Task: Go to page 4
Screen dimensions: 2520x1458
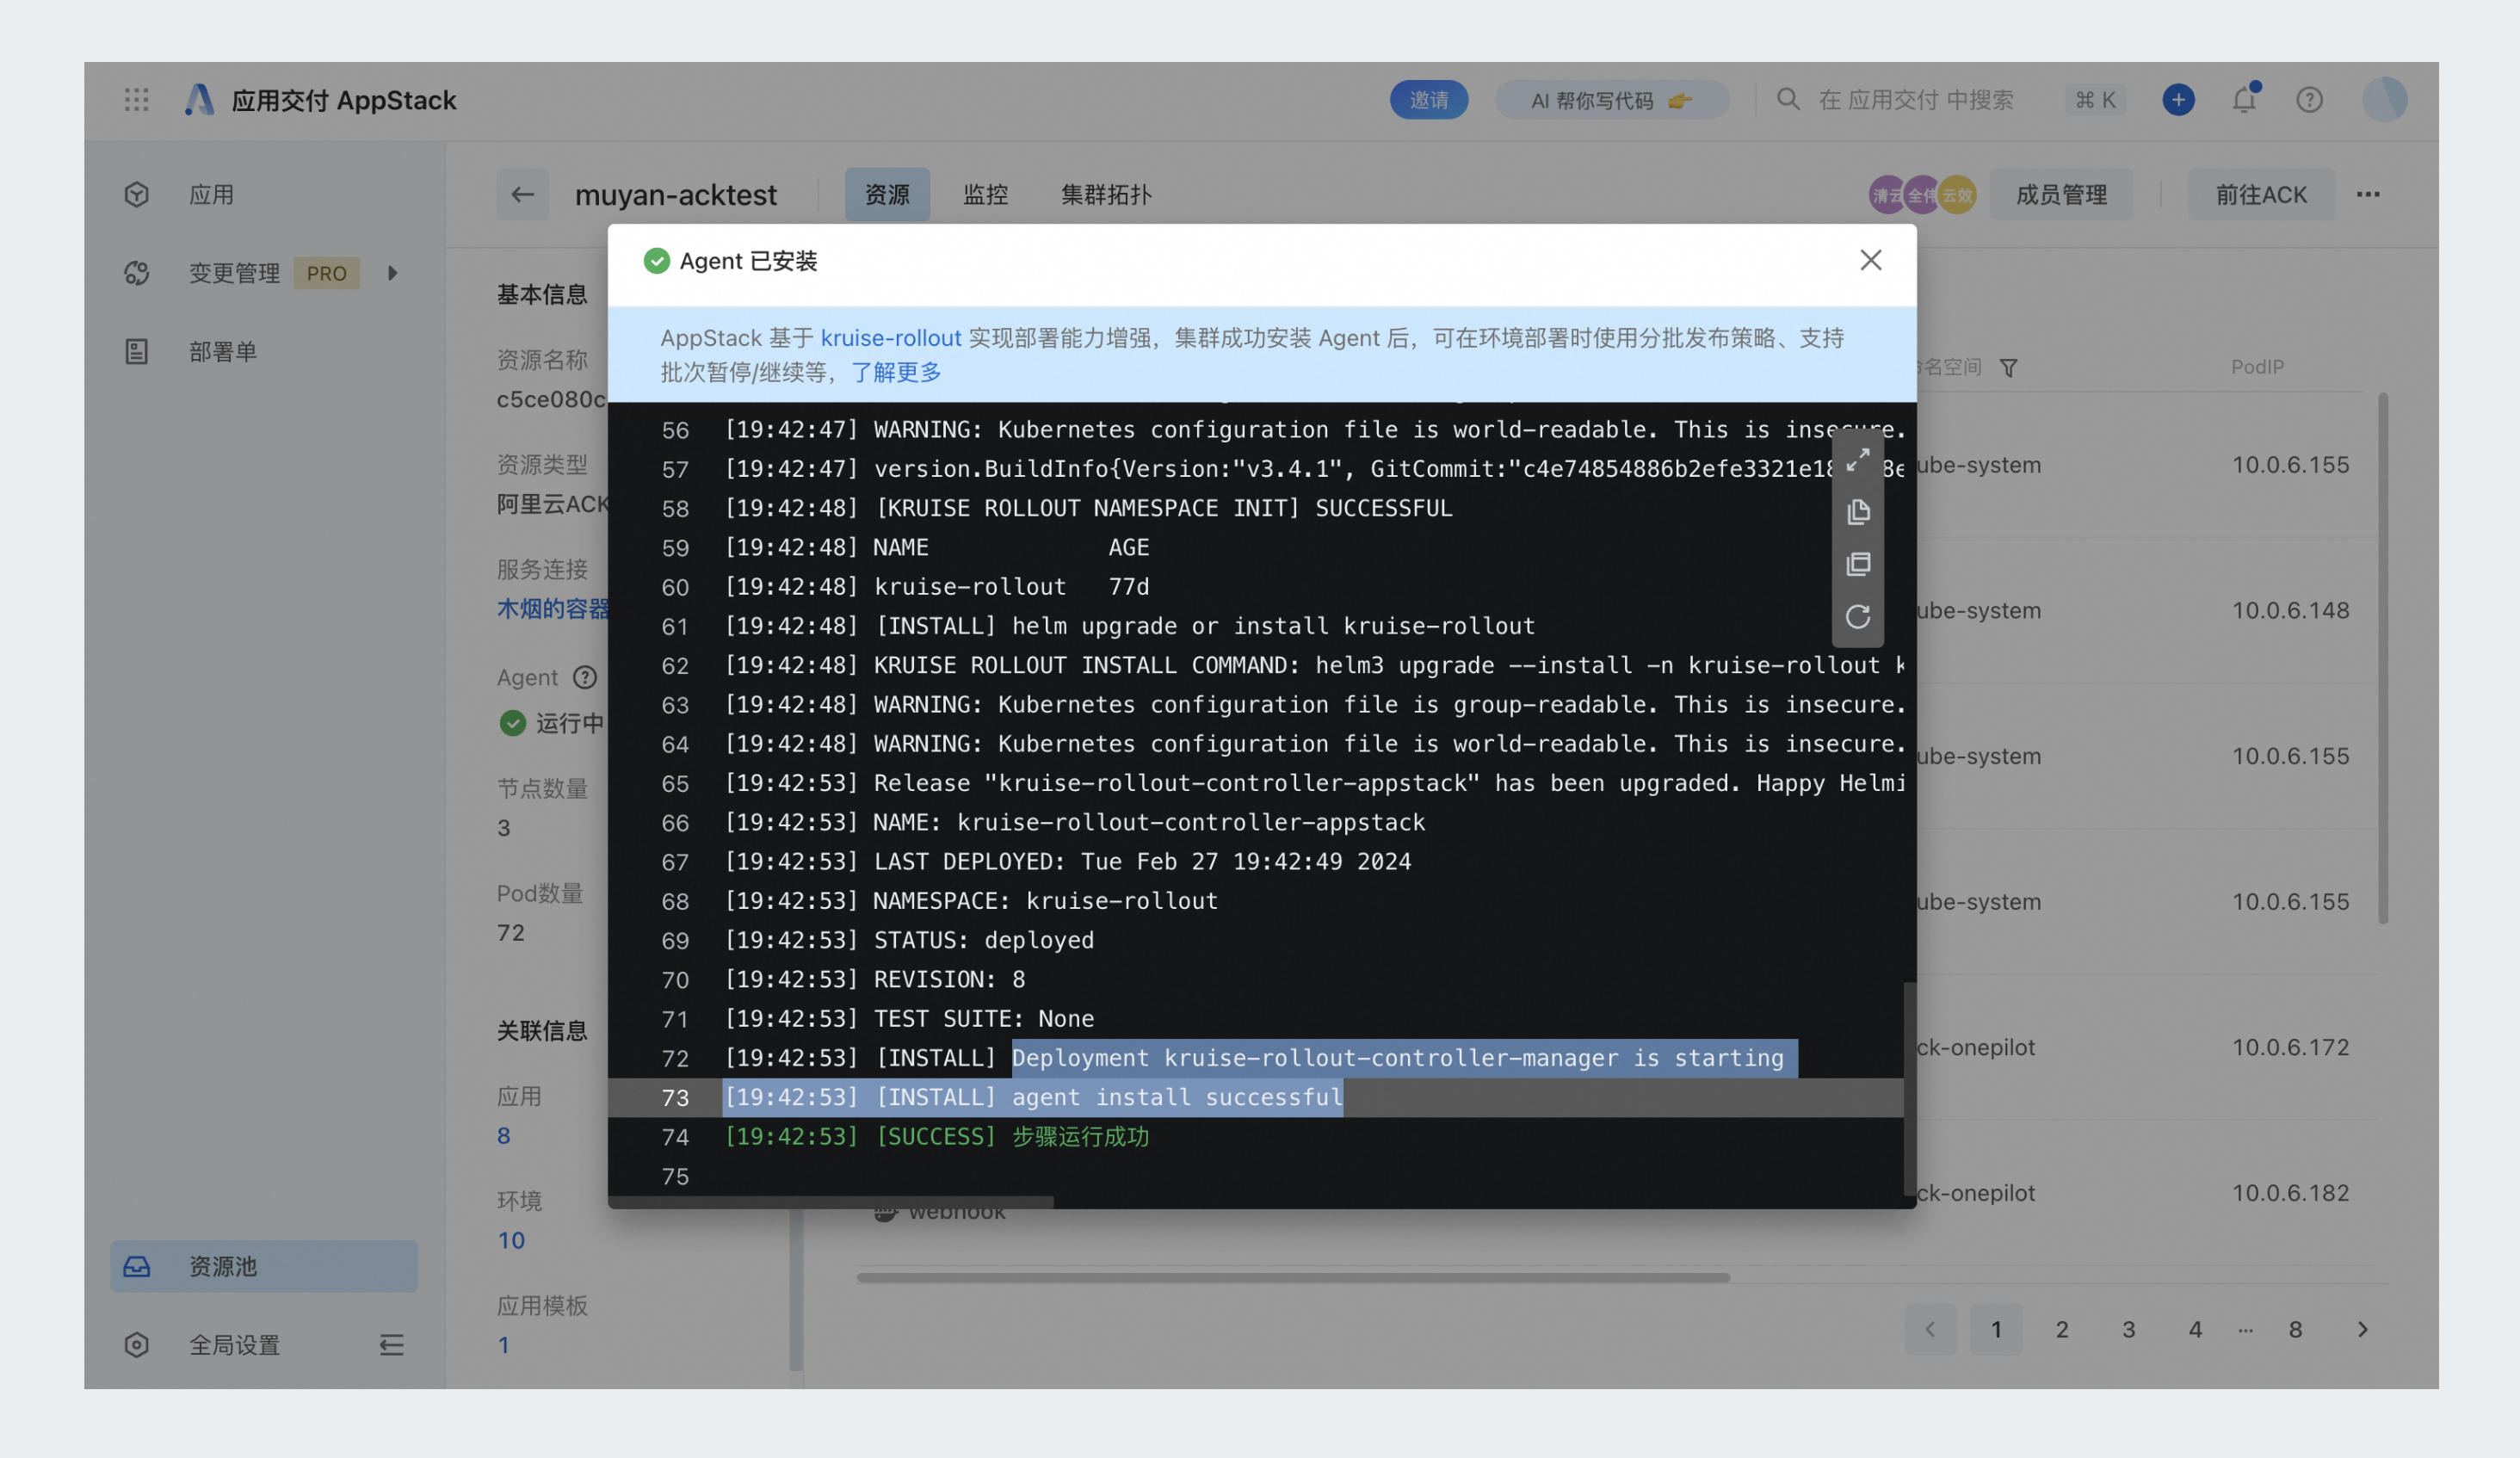Action: tap(2195, 1329)
